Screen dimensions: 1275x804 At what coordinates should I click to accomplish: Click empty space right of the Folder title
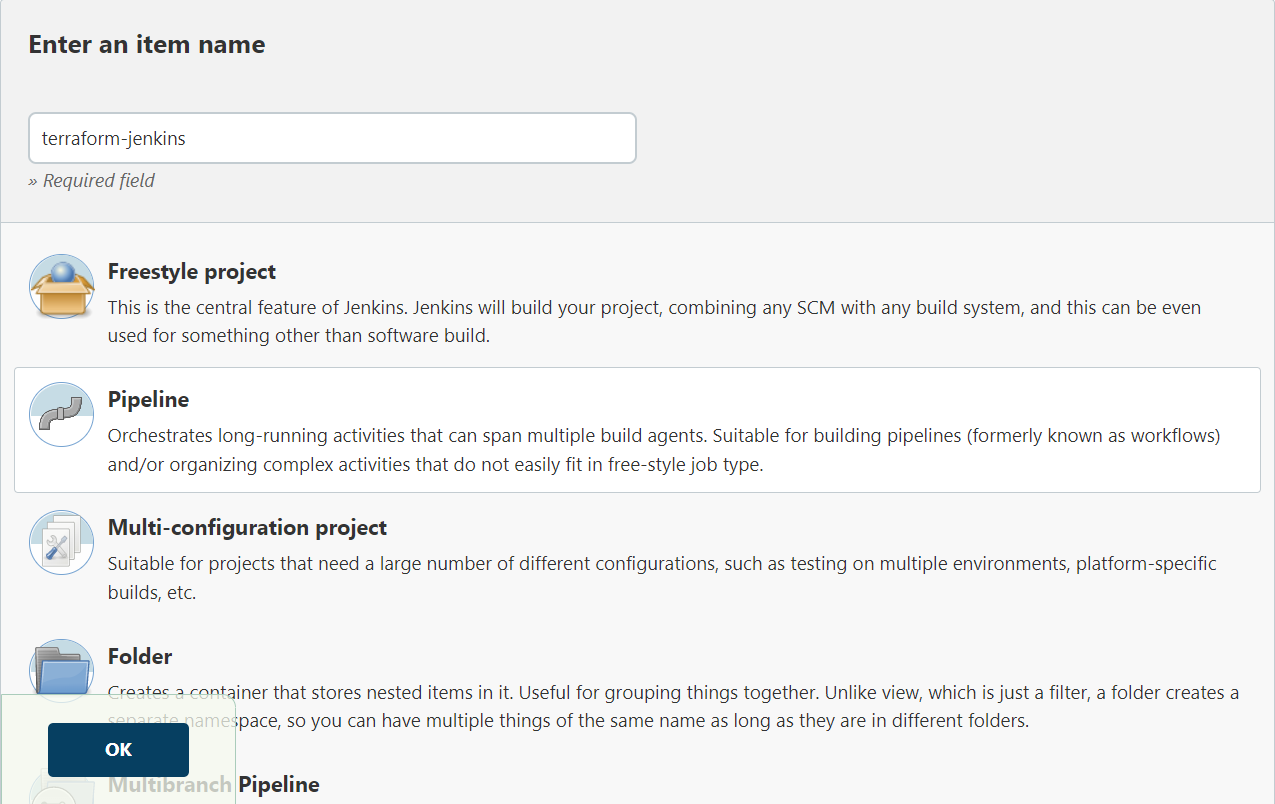pos(700,656)
